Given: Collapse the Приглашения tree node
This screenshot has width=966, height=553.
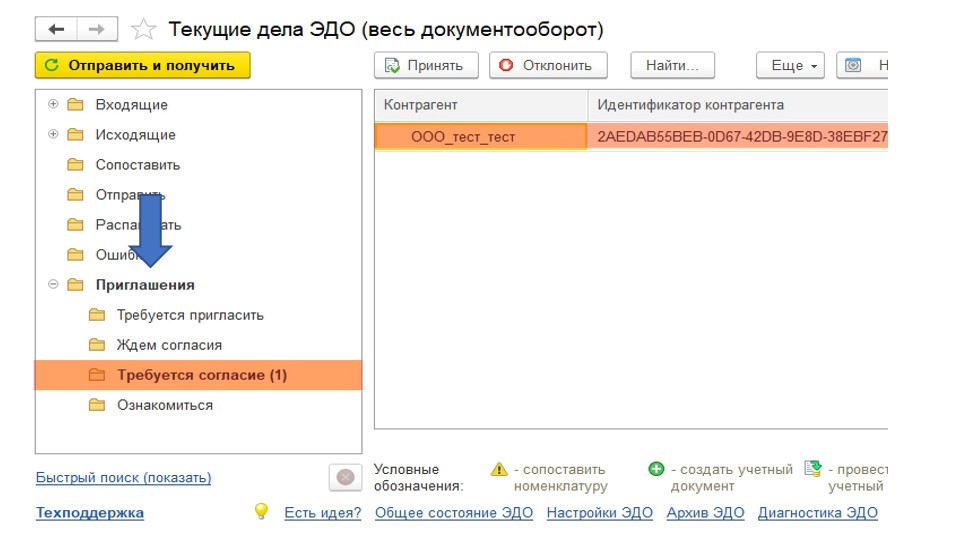Looking at the screenshot, I should (x=53, y=285).
